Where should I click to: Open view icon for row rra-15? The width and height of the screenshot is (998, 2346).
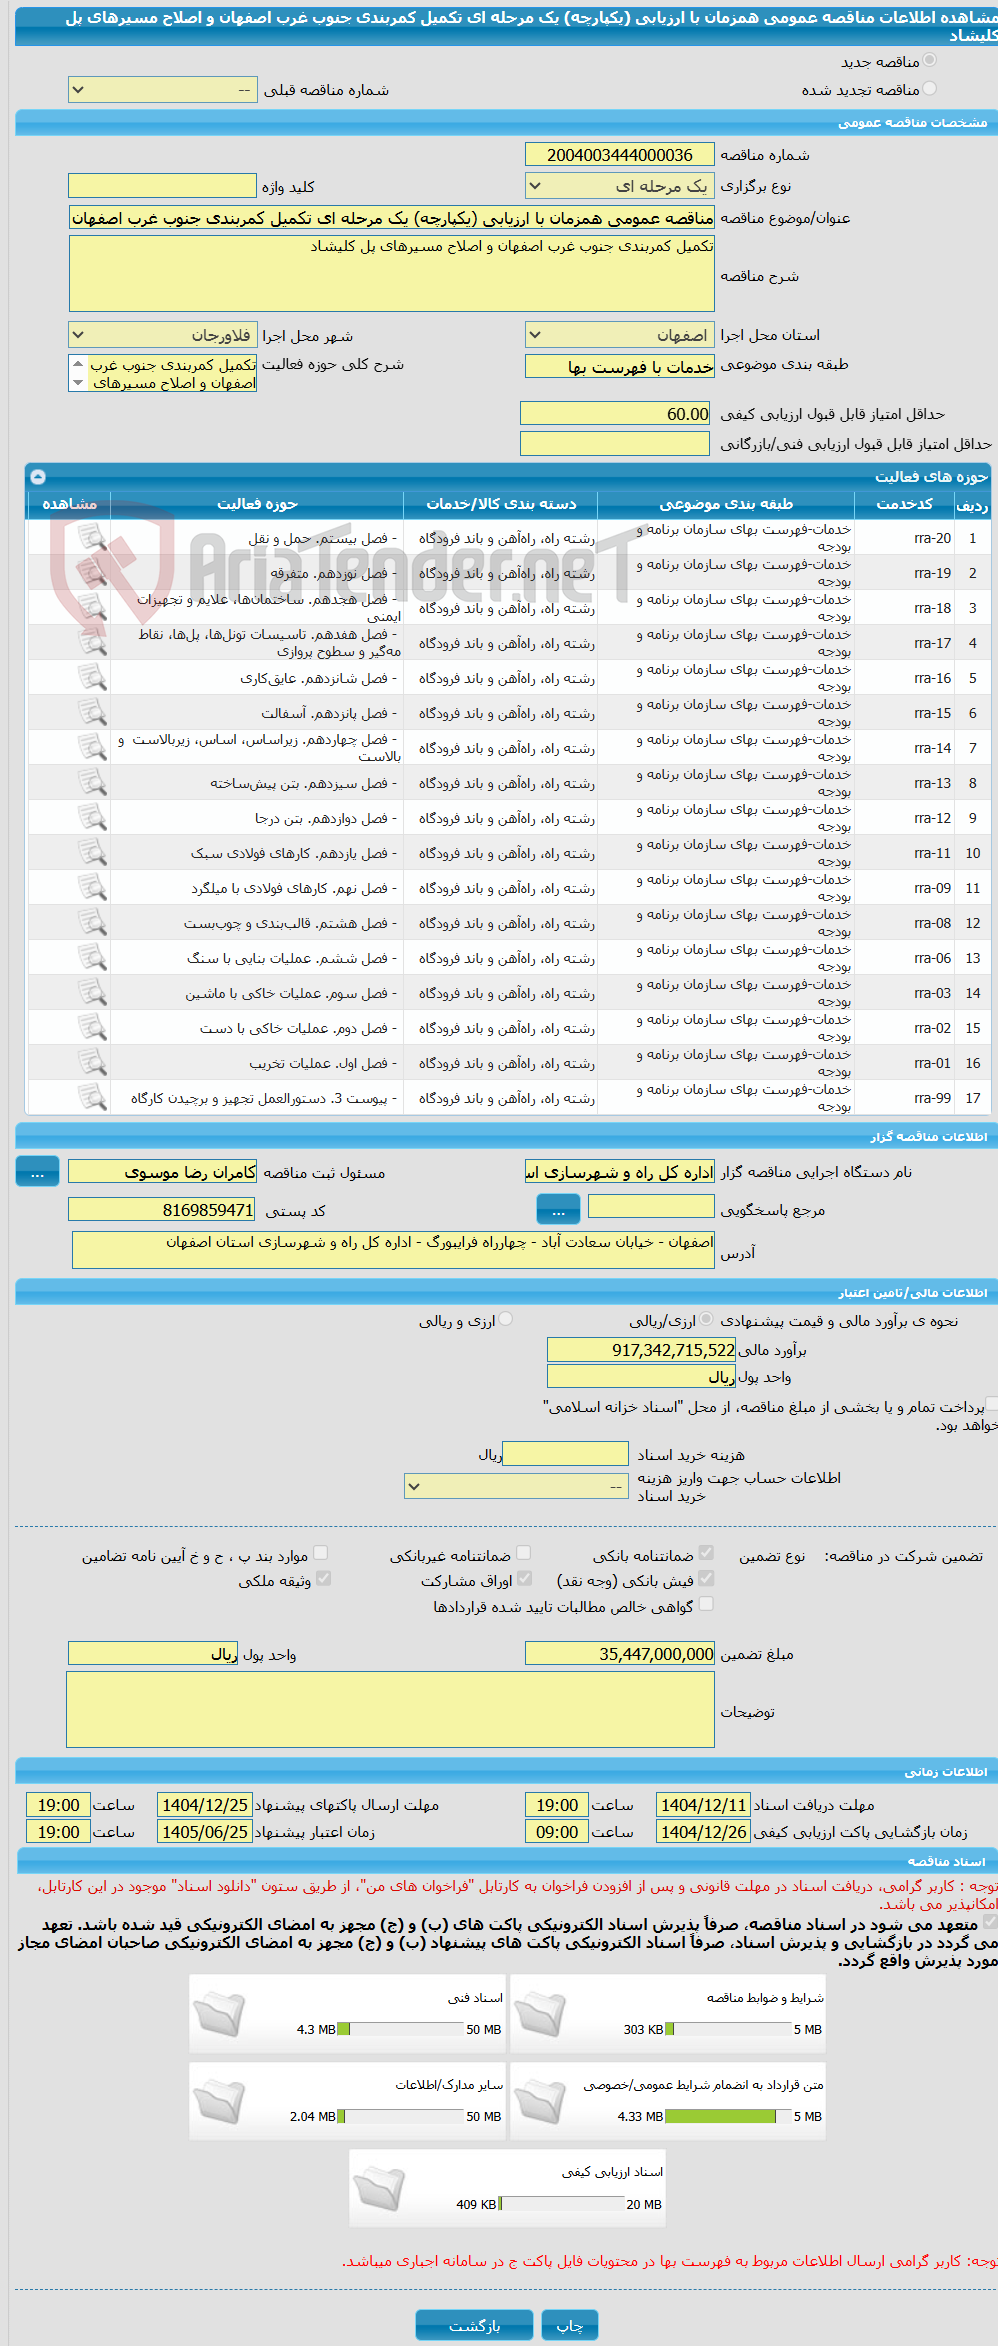coord(92,713)
